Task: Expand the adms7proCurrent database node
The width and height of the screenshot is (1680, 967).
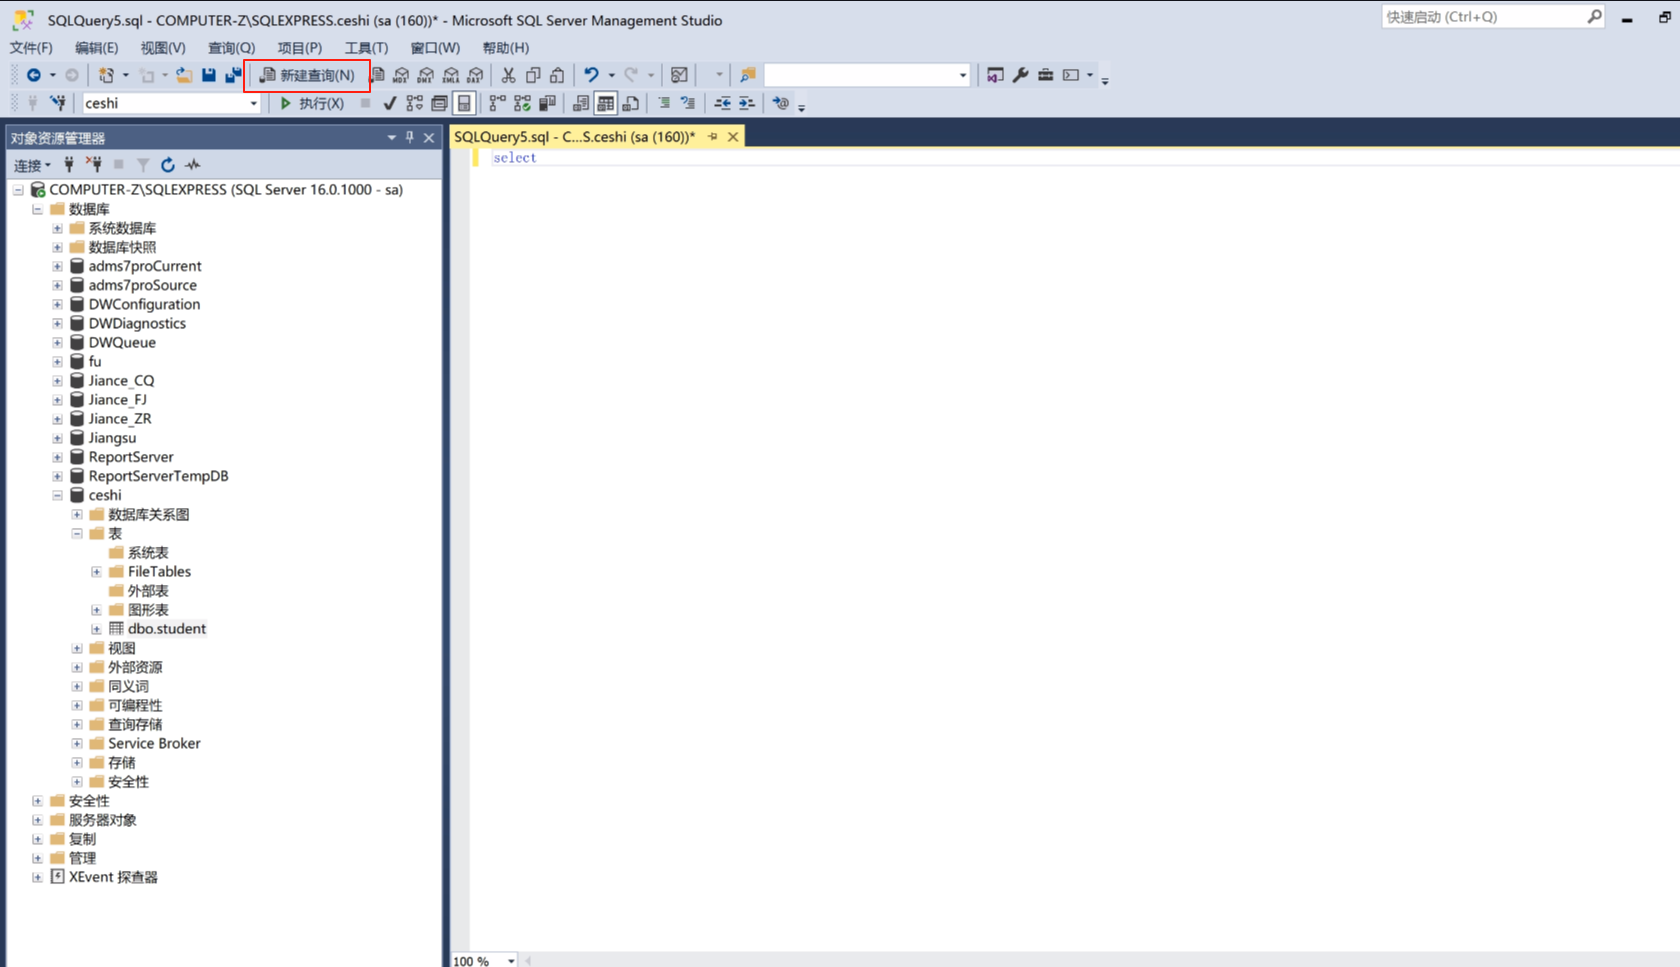Action: (x=58, y=267)
